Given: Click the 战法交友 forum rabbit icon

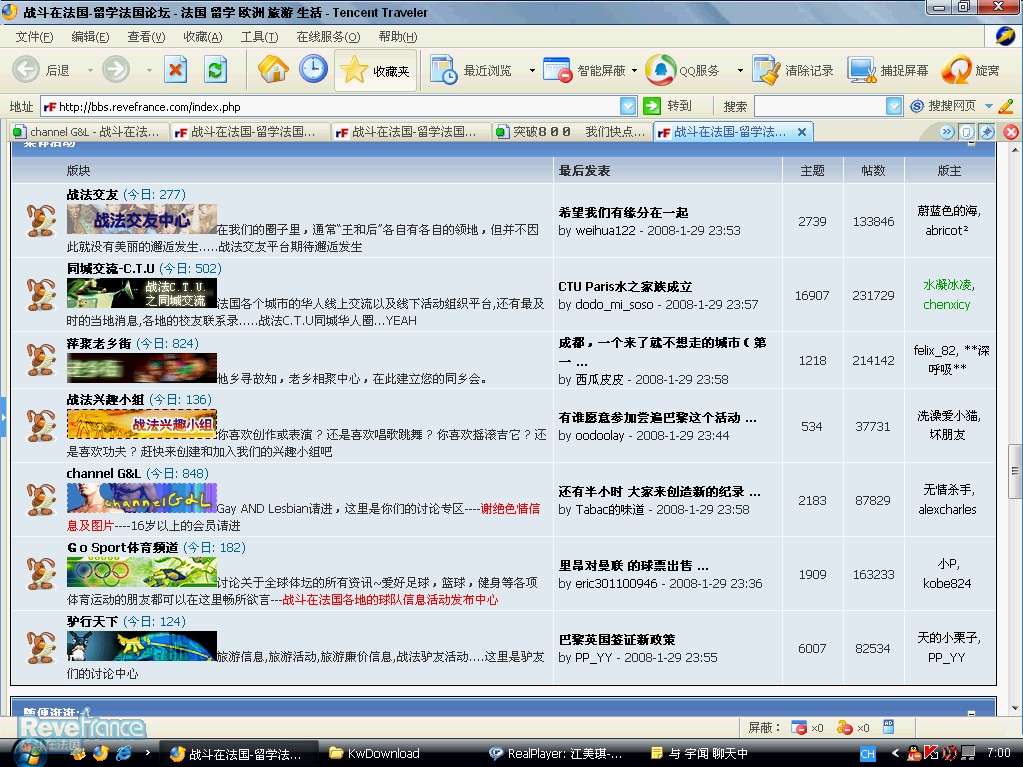Looking at the screenshot, I should [x=40, y=220].
